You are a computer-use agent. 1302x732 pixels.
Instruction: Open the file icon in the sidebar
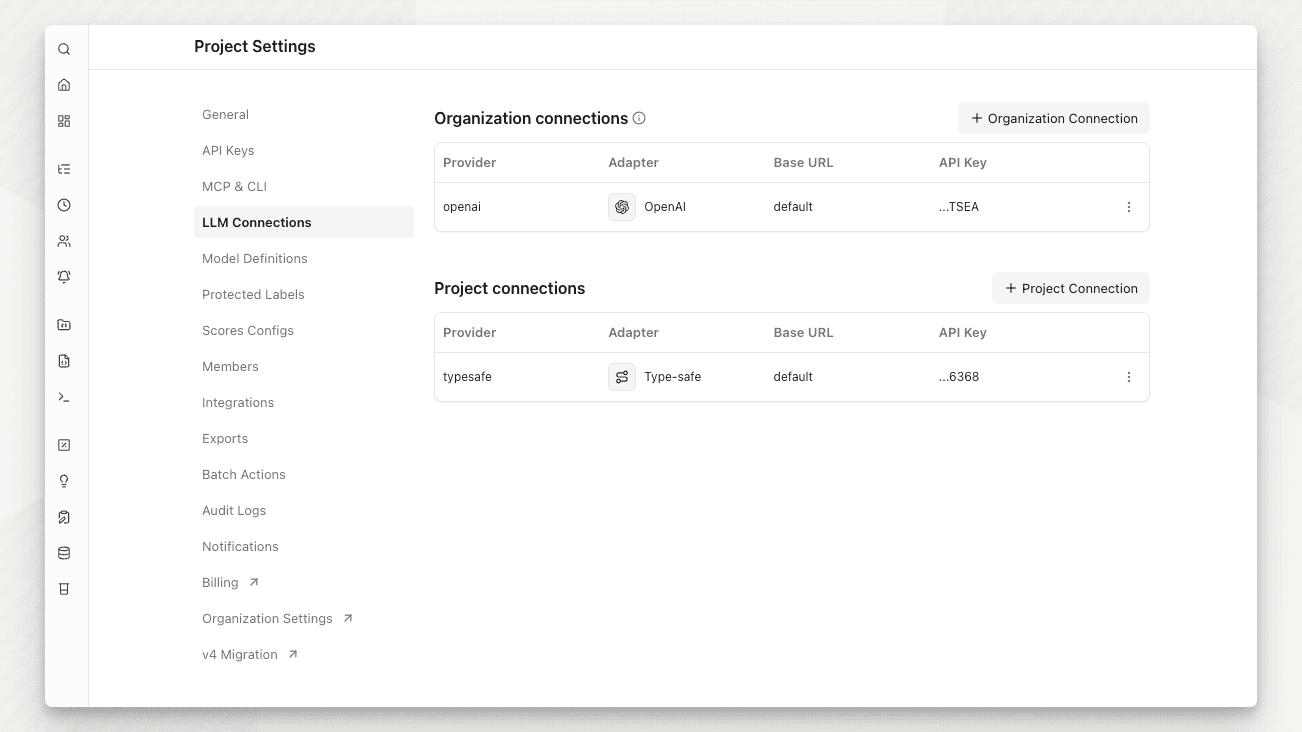click(64, 361)
